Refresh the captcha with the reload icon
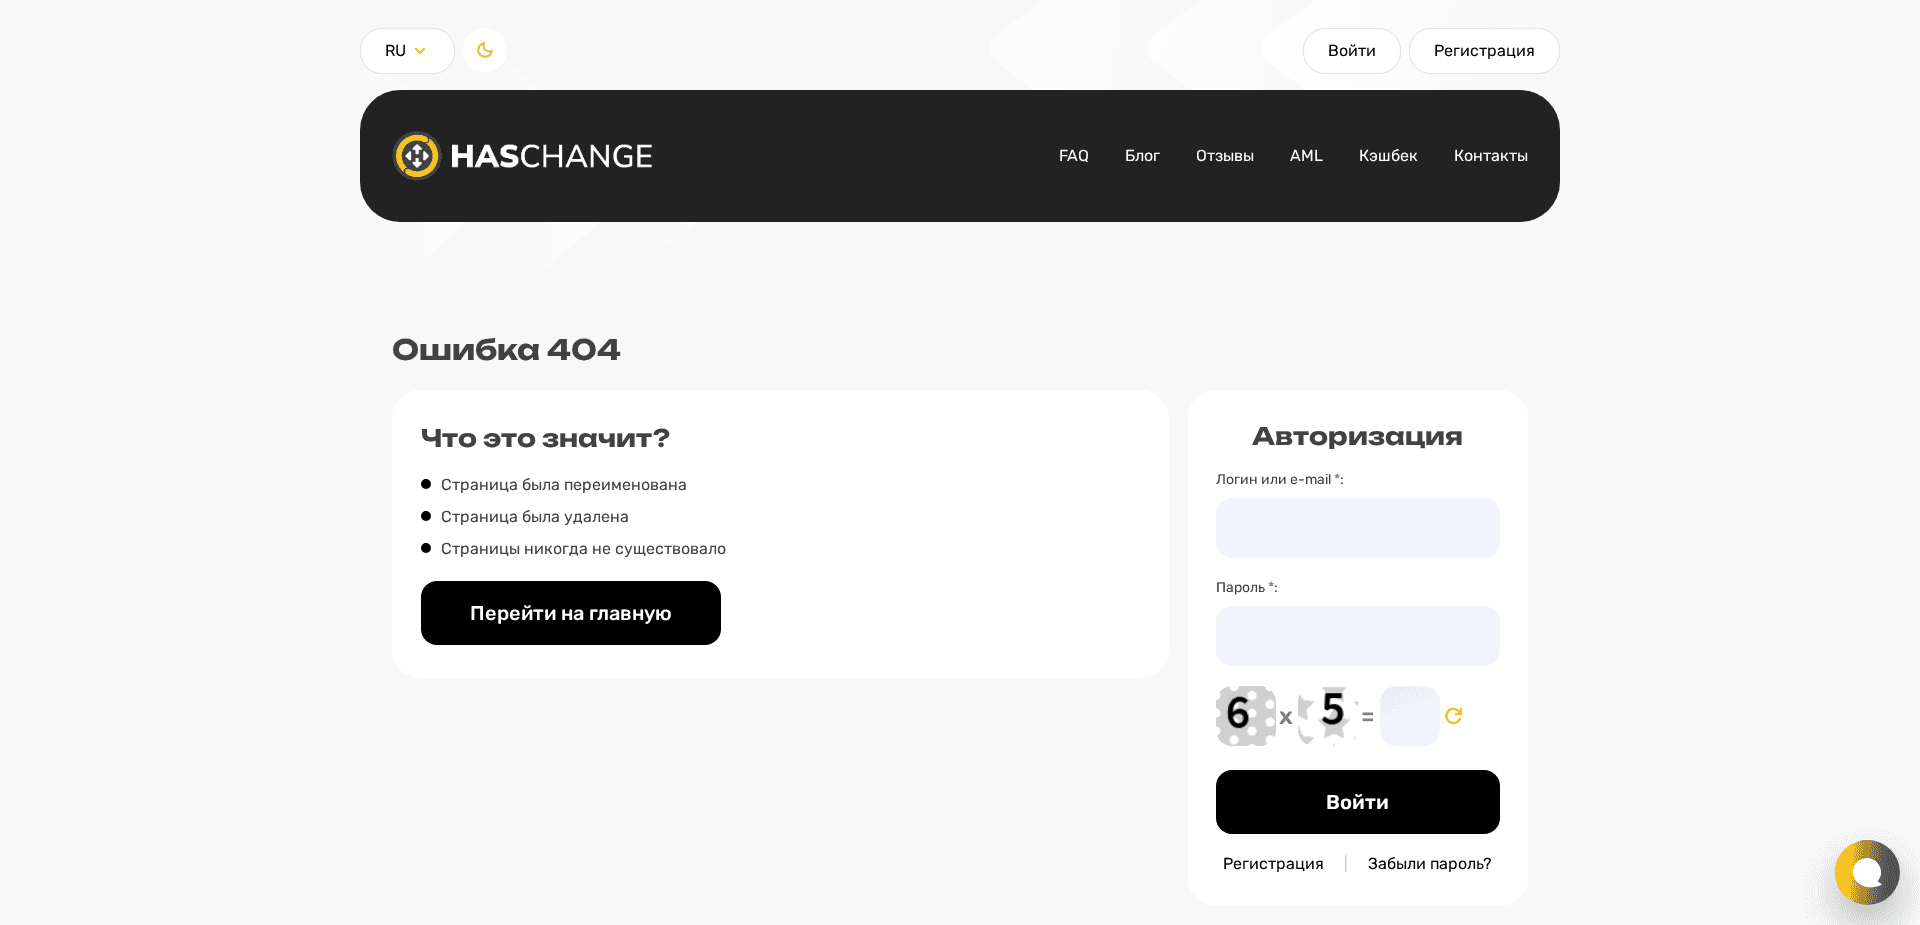 tap(1453, 716)
